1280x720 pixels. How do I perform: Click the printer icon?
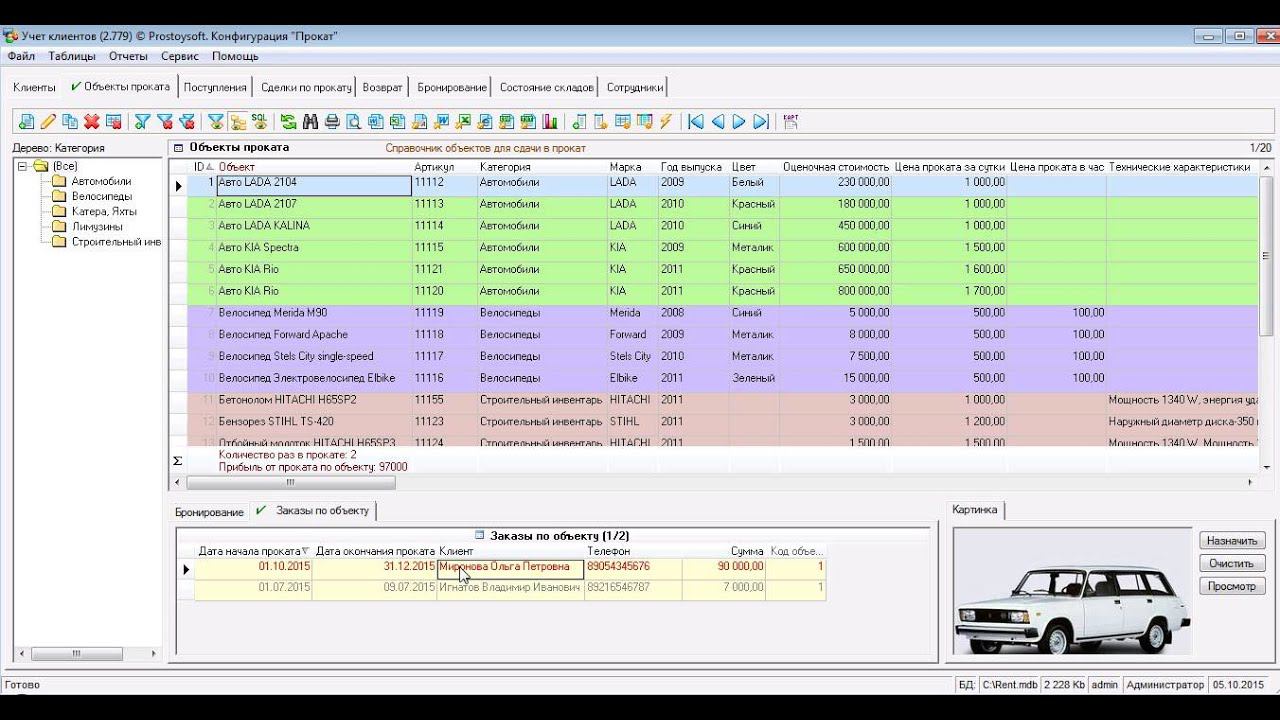coord(332,122)
